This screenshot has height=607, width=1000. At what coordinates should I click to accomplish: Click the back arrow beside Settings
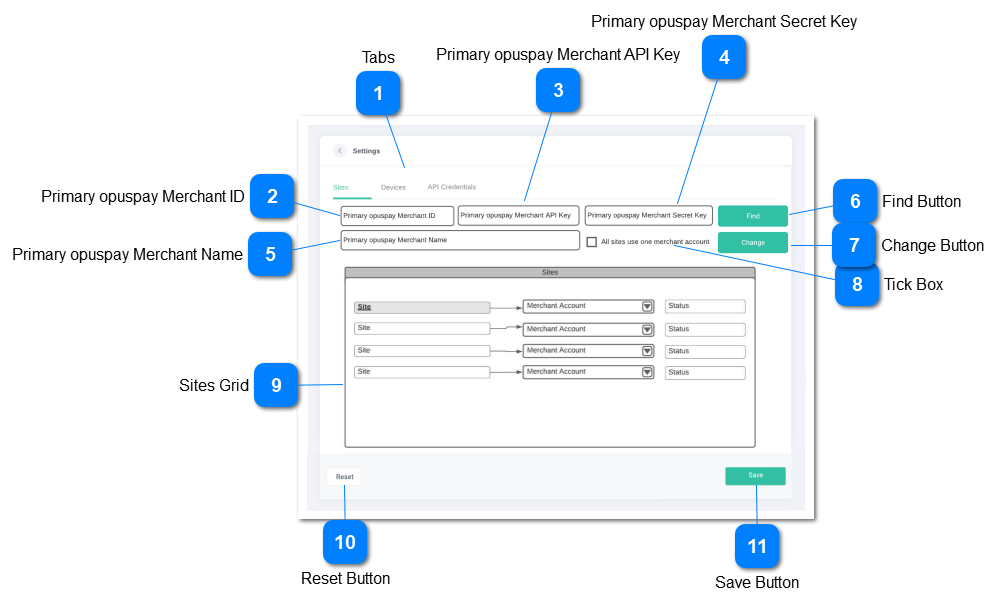tap(340, 151)
